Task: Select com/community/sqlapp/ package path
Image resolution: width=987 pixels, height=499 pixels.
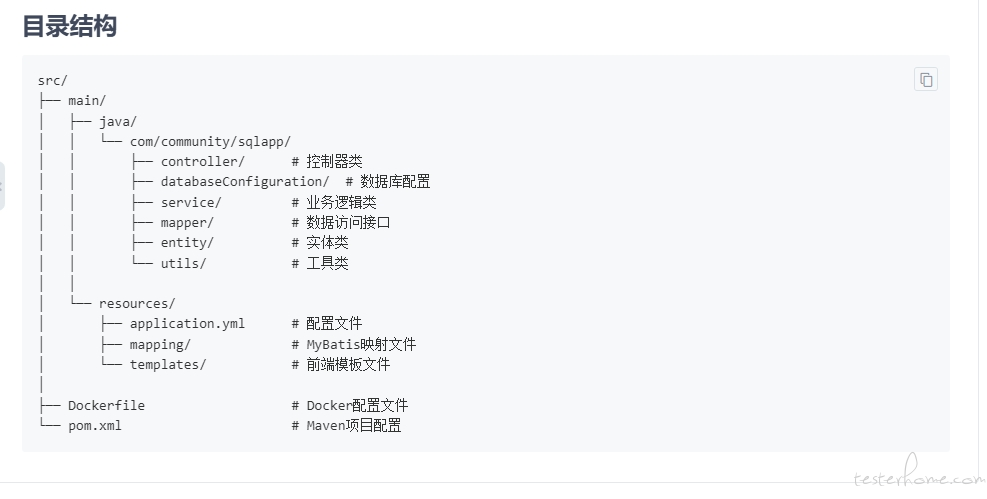Action: click(x=210, y=142)
